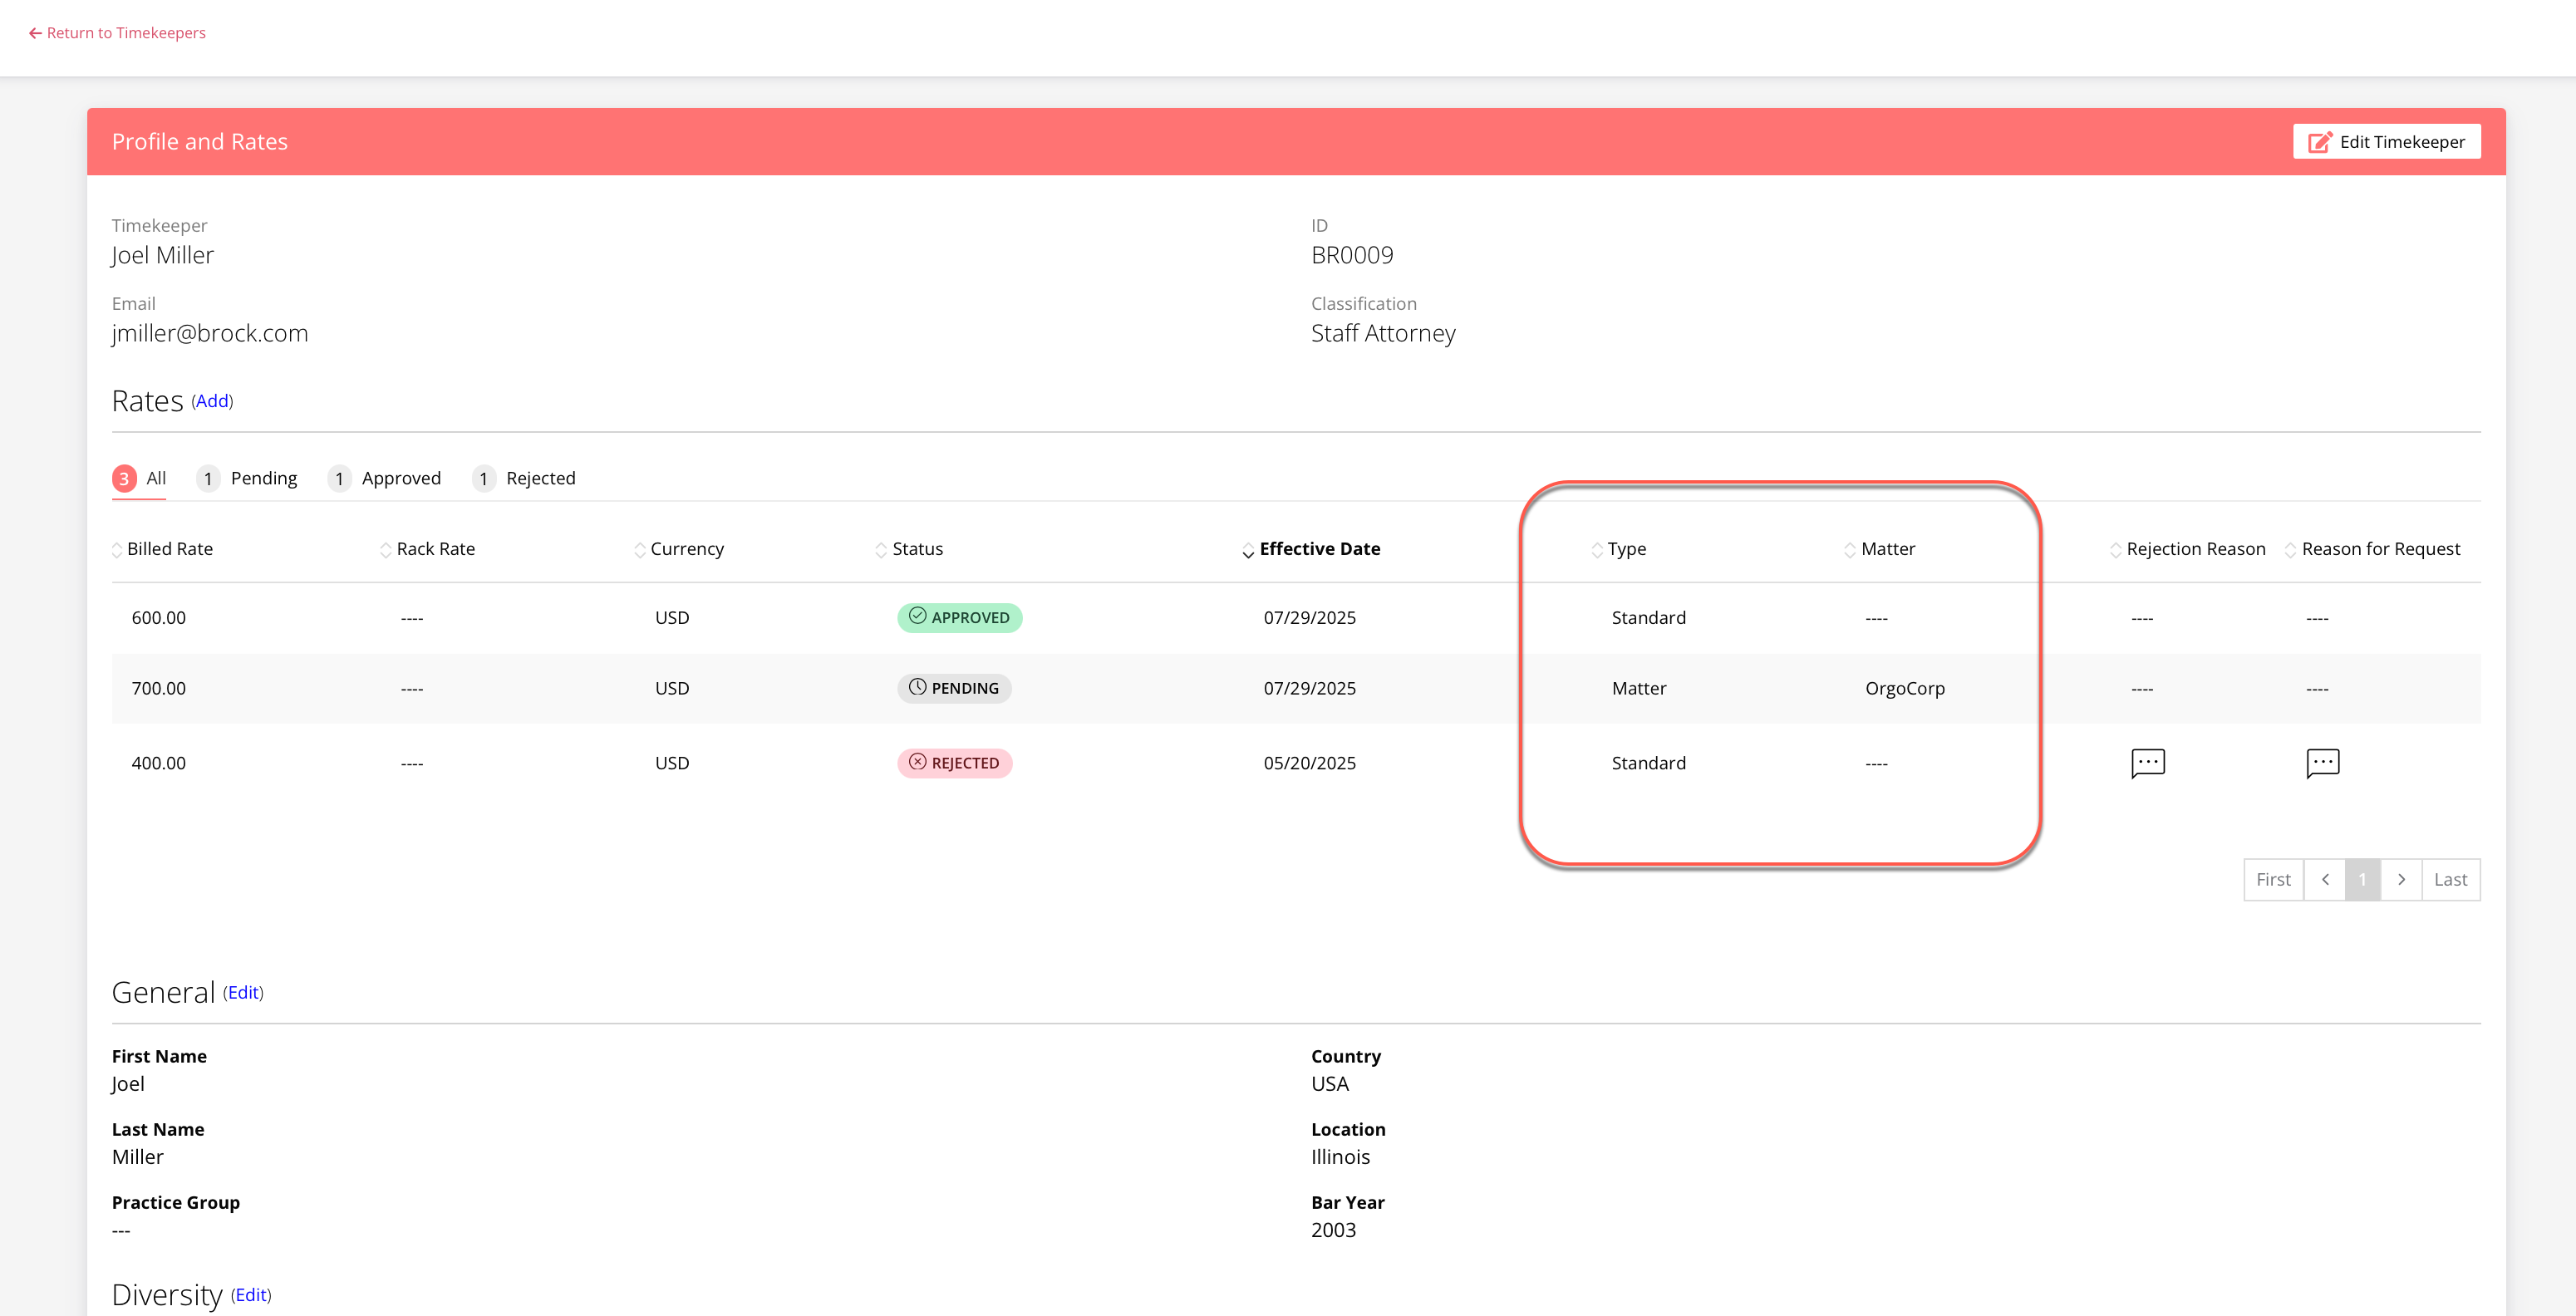Add a new rate
Viewport: 2576px width, 1316px height.
click(x=212, y=401)
